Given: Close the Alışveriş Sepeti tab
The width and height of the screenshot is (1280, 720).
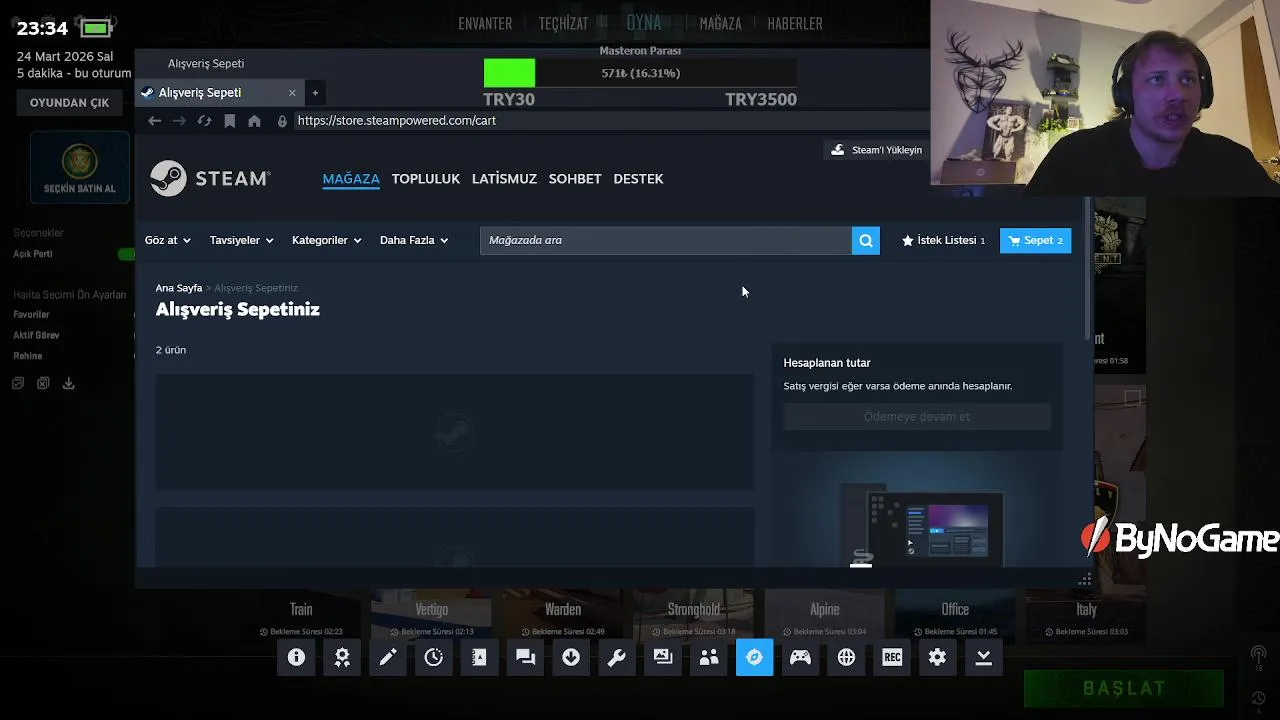Looking at the screenshot, I should coord(292,93).
